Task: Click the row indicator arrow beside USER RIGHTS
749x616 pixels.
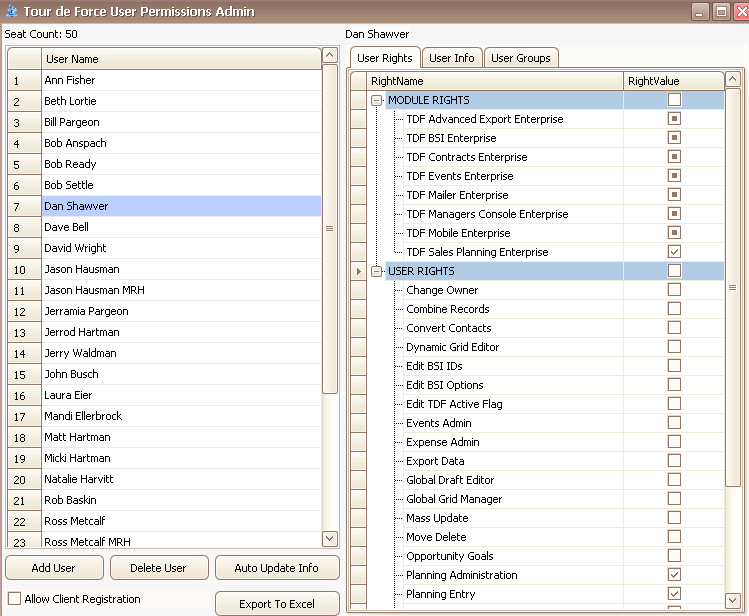Action: [358, 271]
